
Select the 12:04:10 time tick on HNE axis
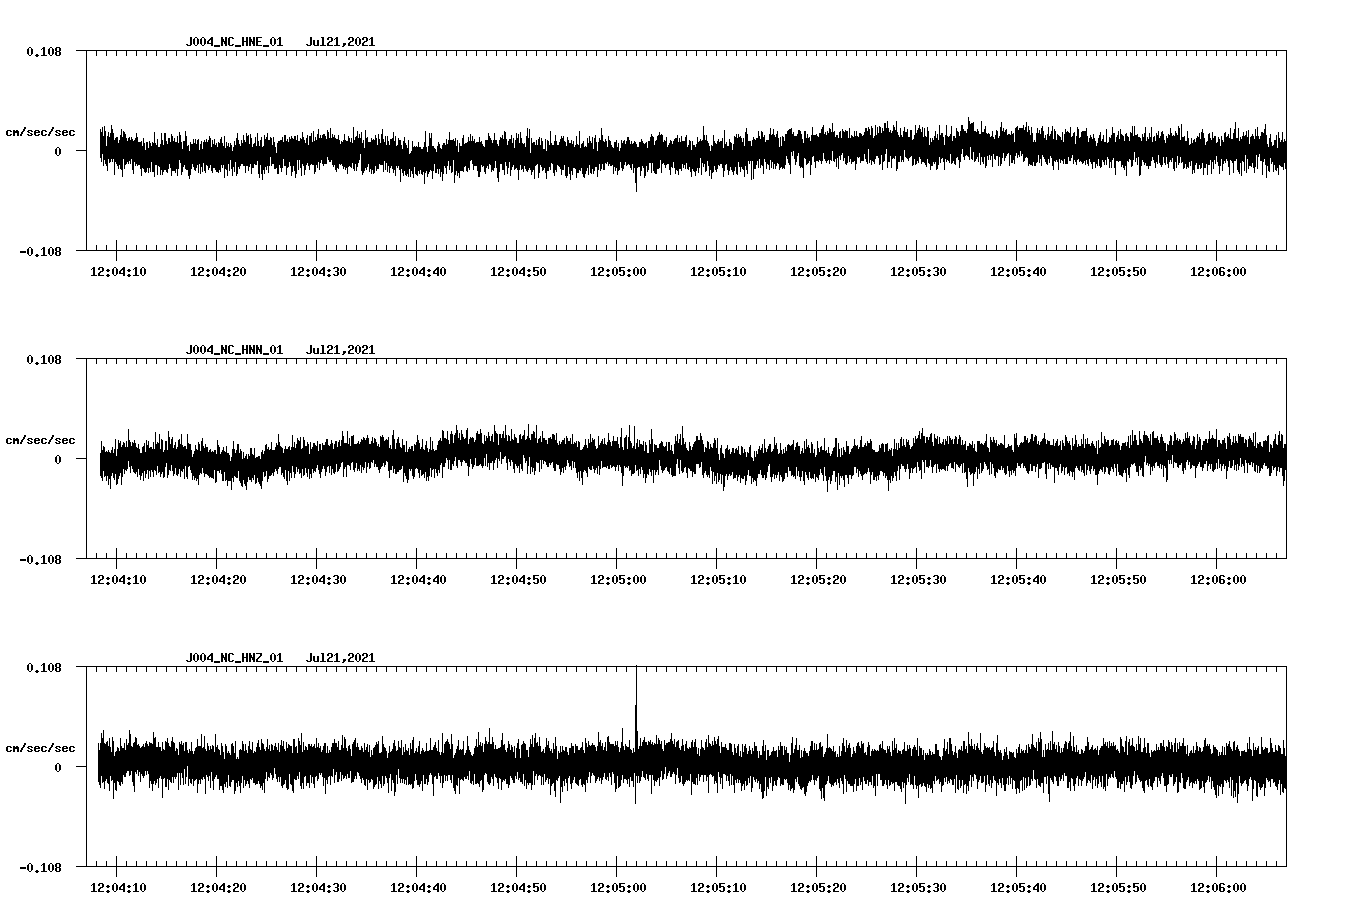[117, 269]
